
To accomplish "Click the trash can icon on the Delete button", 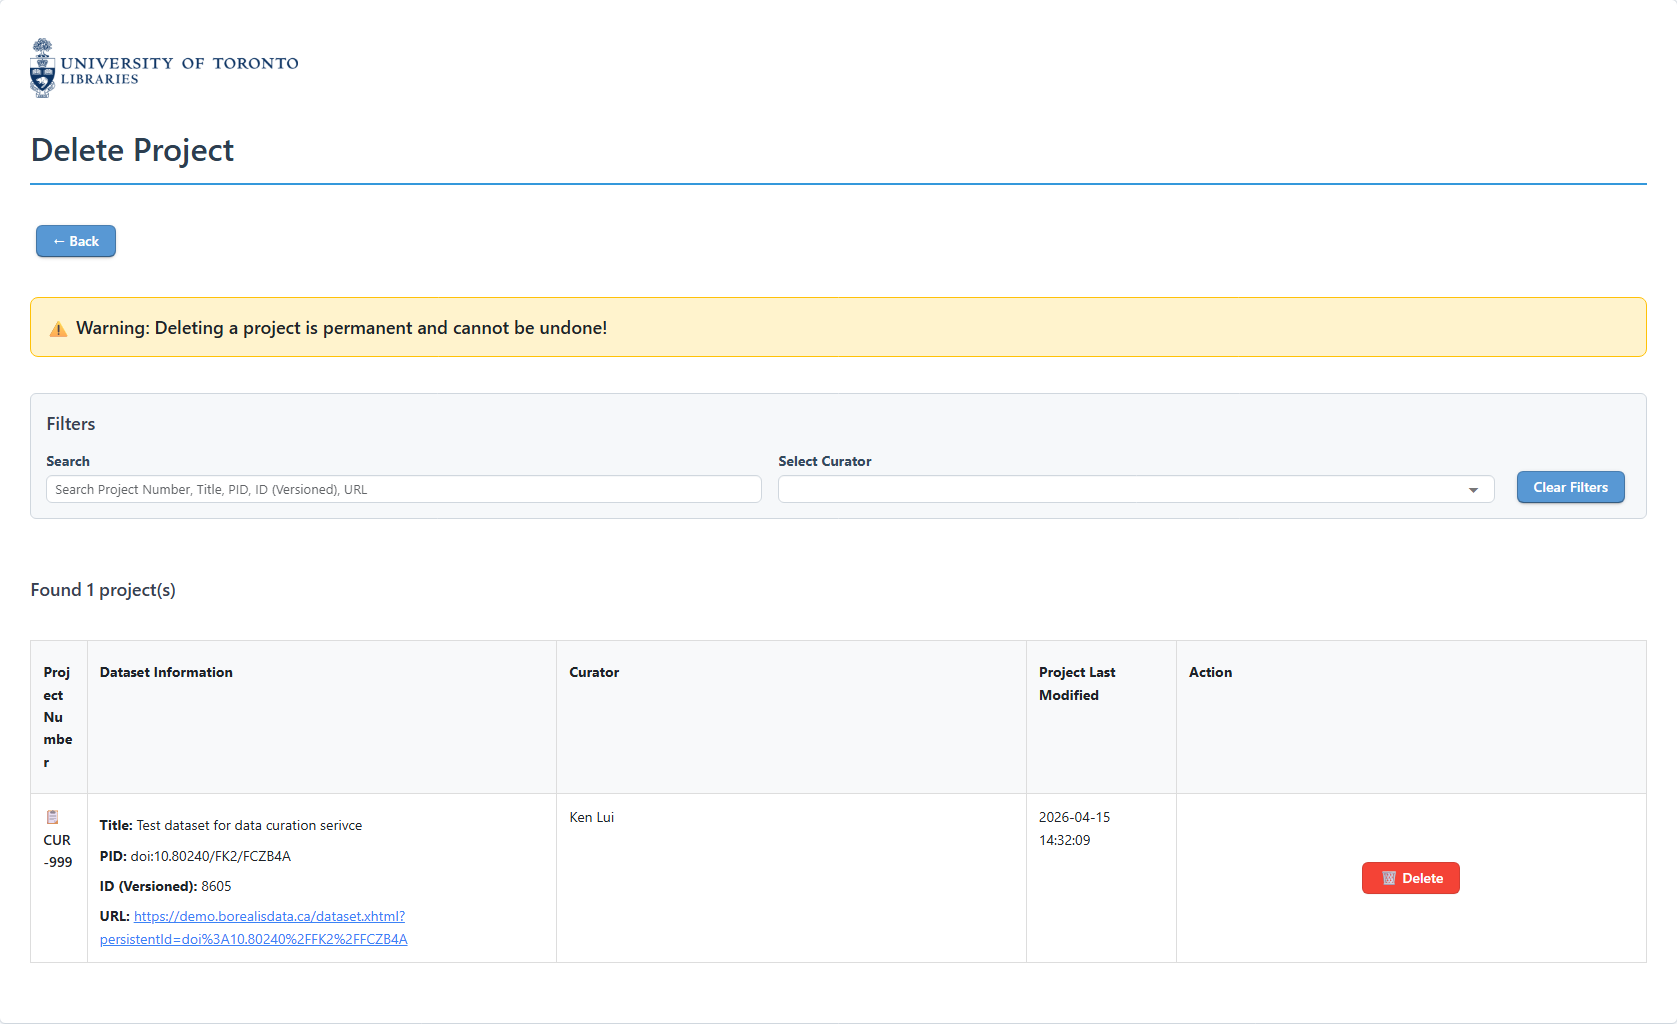I will [1388, 878].
